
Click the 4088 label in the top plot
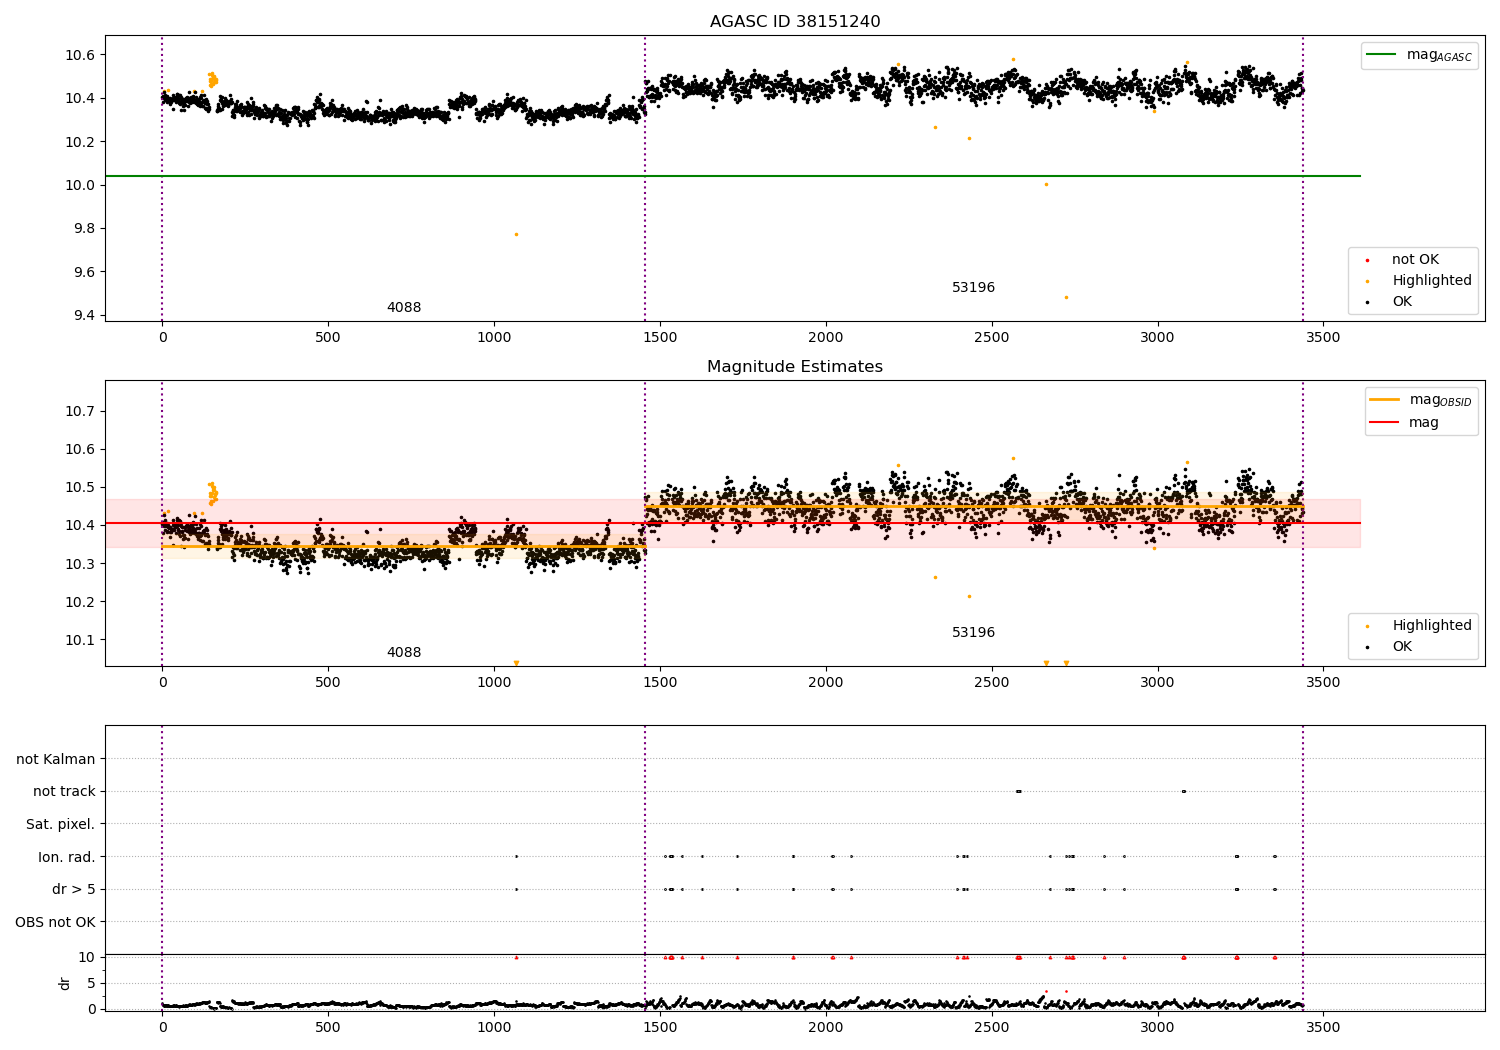click(x=404, y=308)
